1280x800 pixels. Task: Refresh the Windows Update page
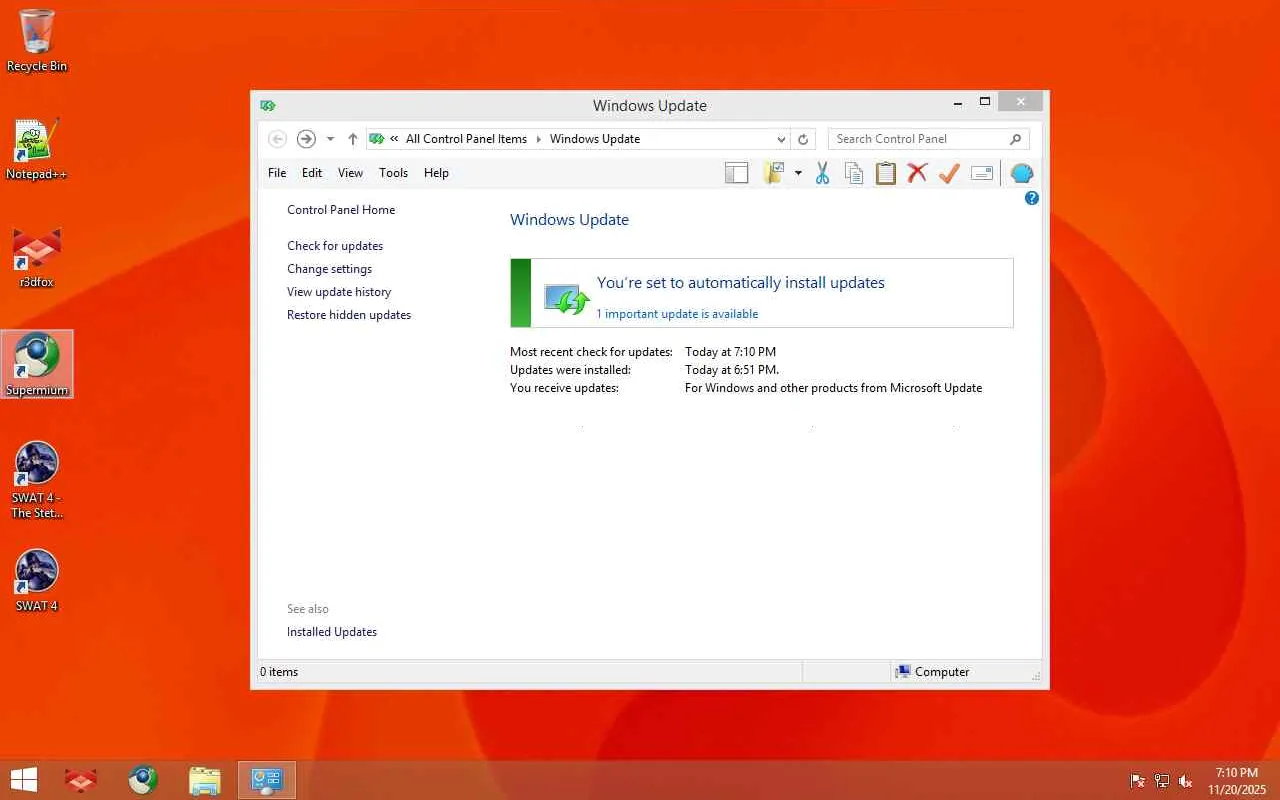(x=802, y=139)
